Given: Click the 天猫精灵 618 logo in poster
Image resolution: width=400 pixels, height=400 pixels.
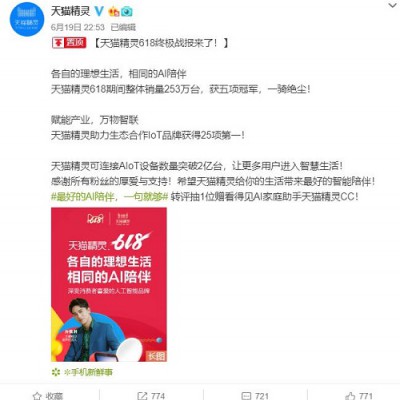Looking at the screenshot, I should point(110,242).
